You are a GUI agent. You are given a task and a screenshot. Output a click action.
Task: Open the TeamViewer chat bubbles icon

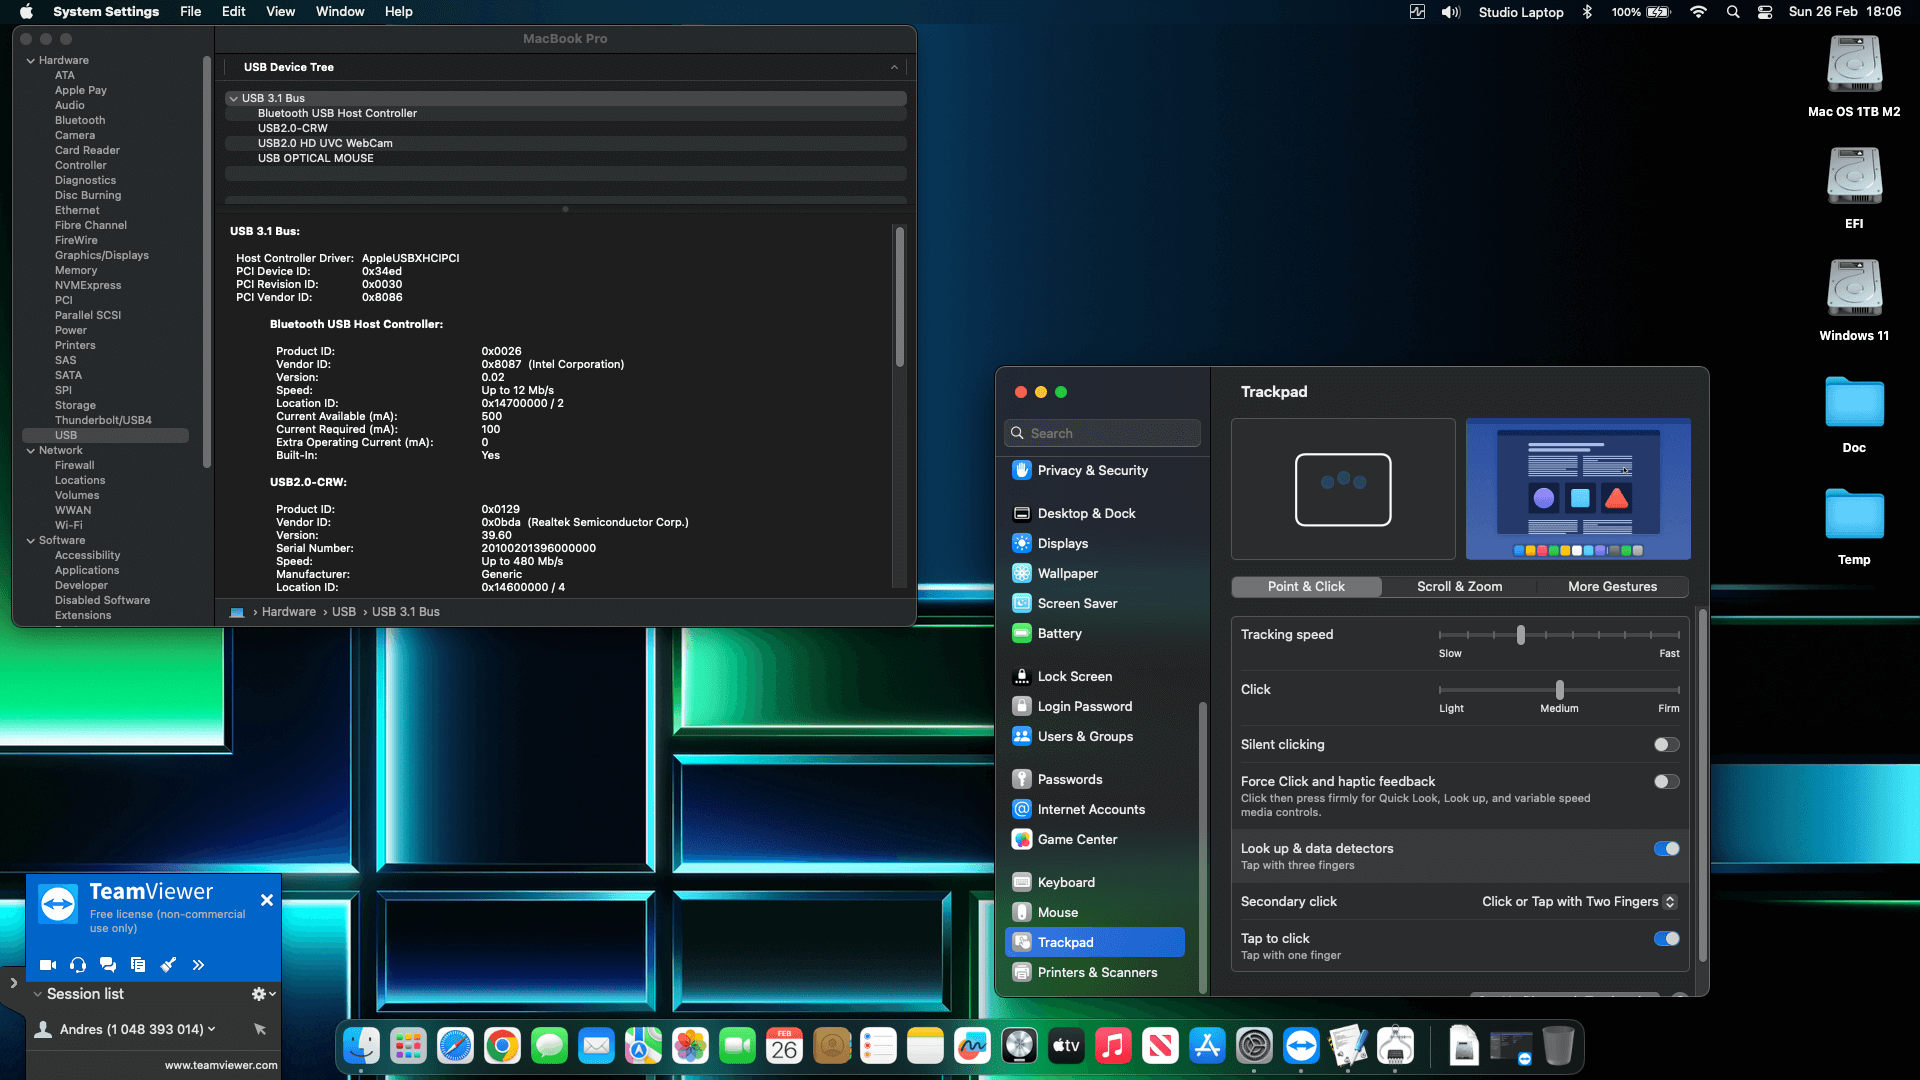[x=108, y=965]
